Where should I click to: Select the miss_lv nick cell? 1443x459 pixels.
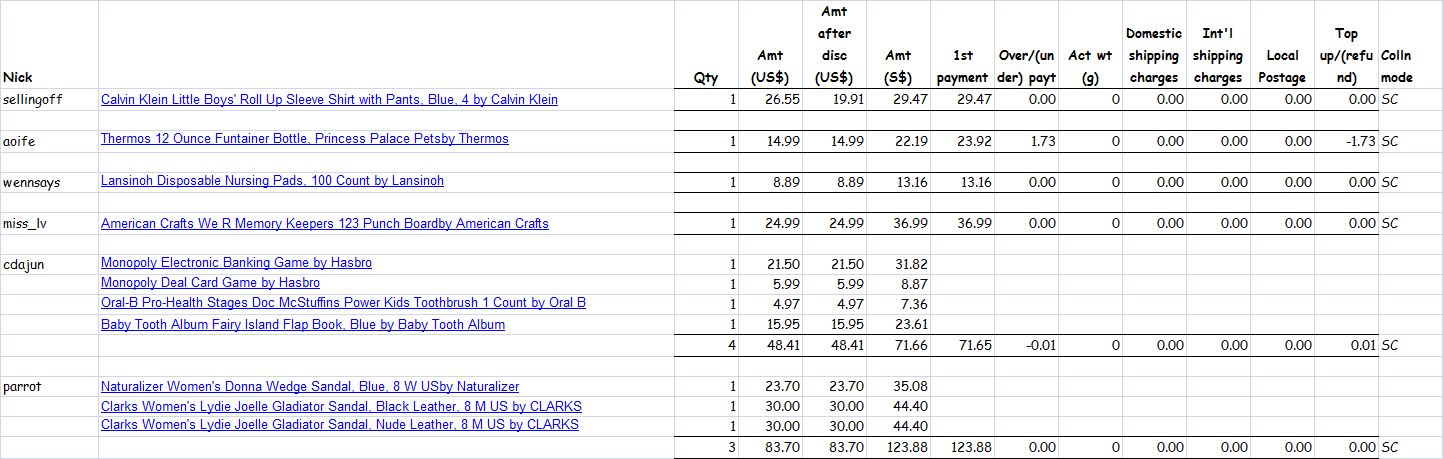(49, 224)
